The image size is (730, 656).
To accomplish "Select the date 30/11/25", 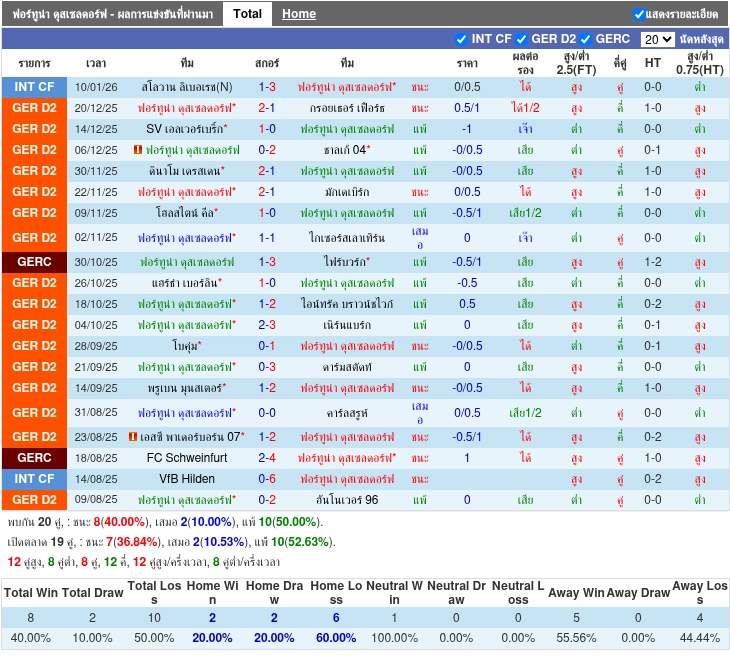I will 96,171.
